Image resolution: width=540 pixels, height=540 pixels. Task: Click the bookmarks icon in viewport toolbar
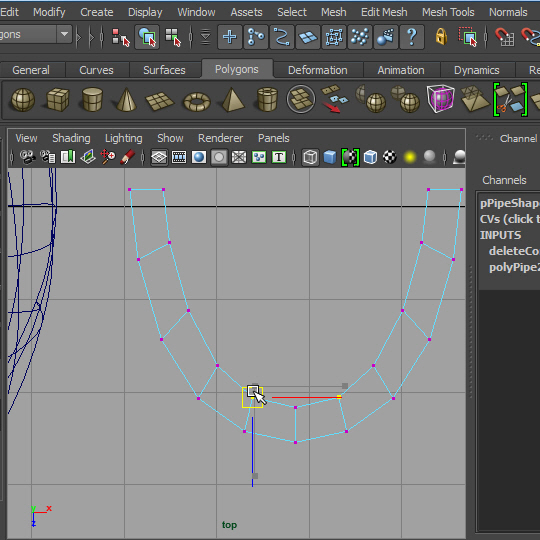pyautogui.click(x=68, y=157)
